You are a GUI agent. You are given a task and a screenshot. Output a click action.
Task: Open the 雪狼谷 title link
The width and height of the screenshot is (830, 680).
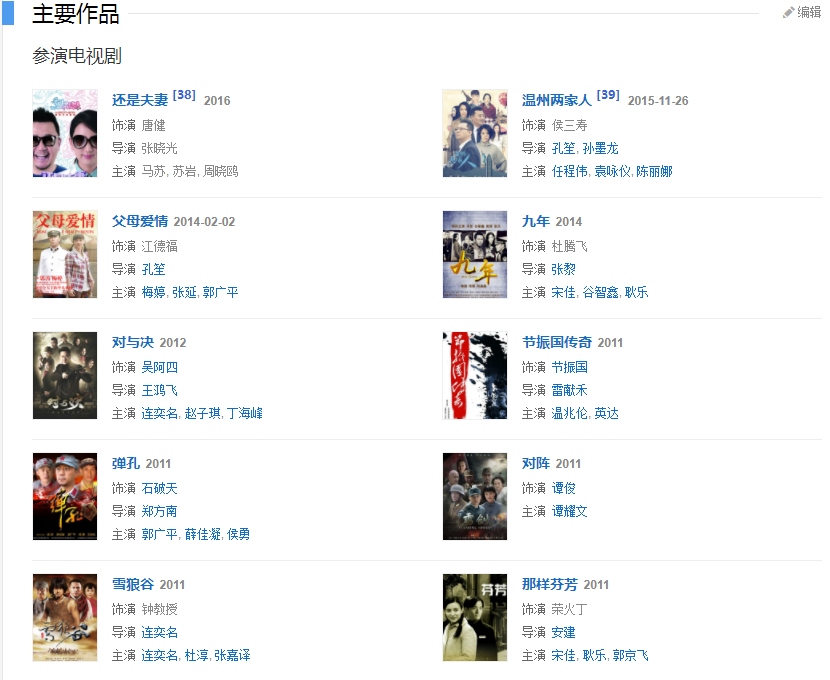click(x=133, y=584)
